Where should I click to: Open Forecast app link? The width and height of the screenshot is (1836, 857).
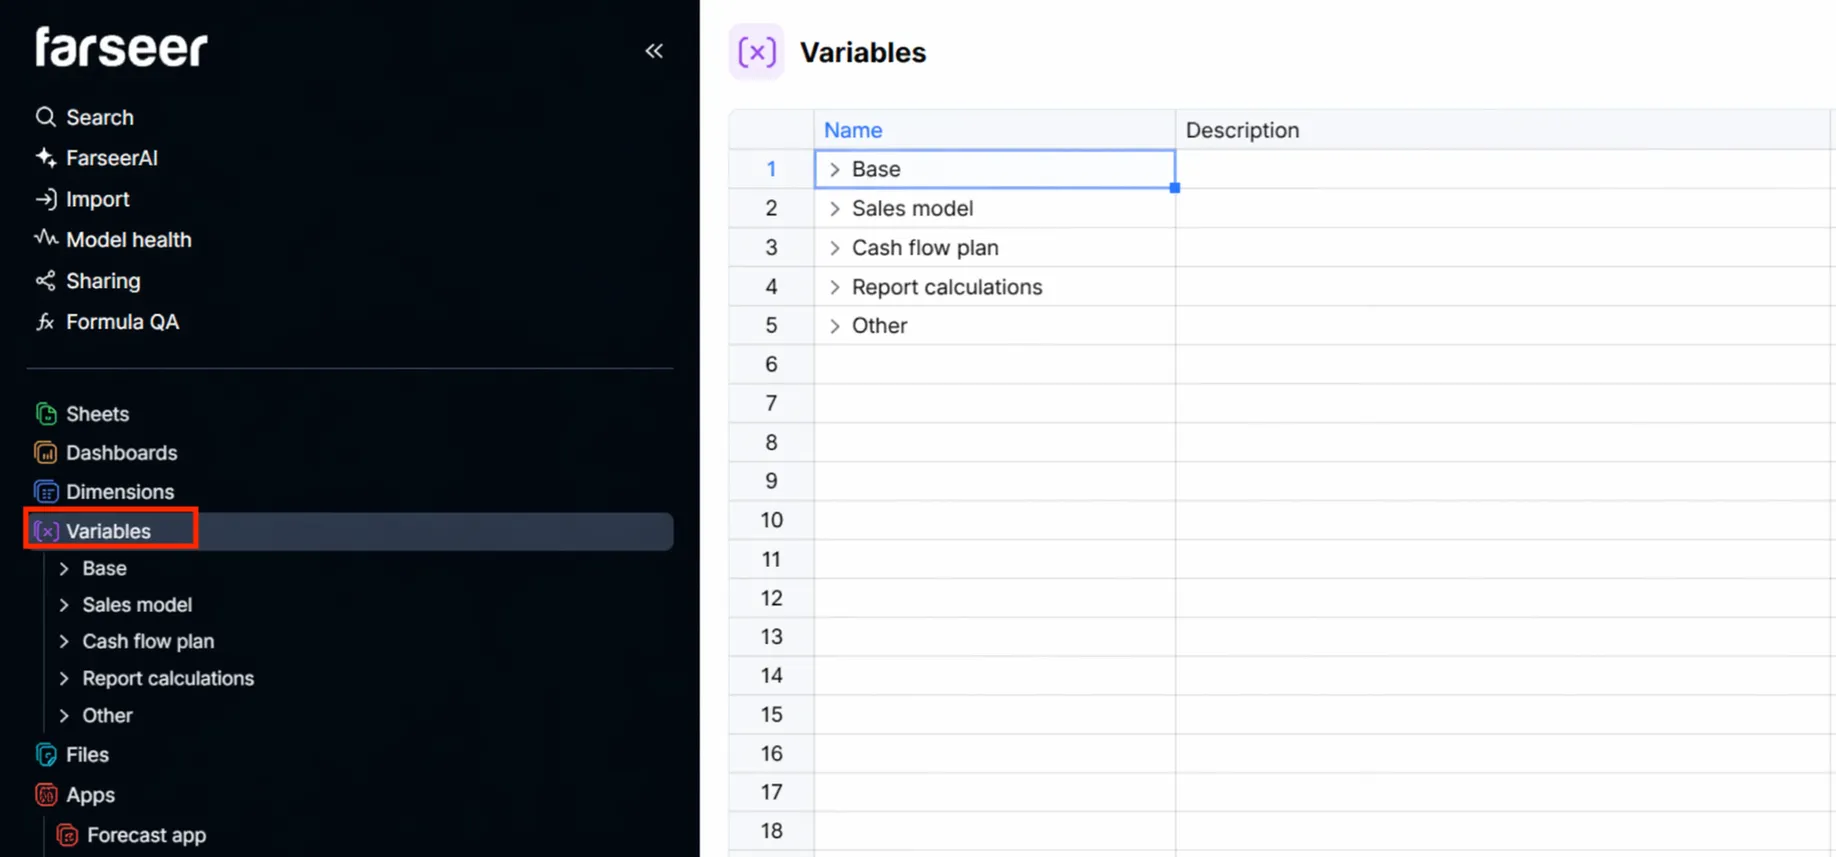pyautogui.click(x=146, y=835)
